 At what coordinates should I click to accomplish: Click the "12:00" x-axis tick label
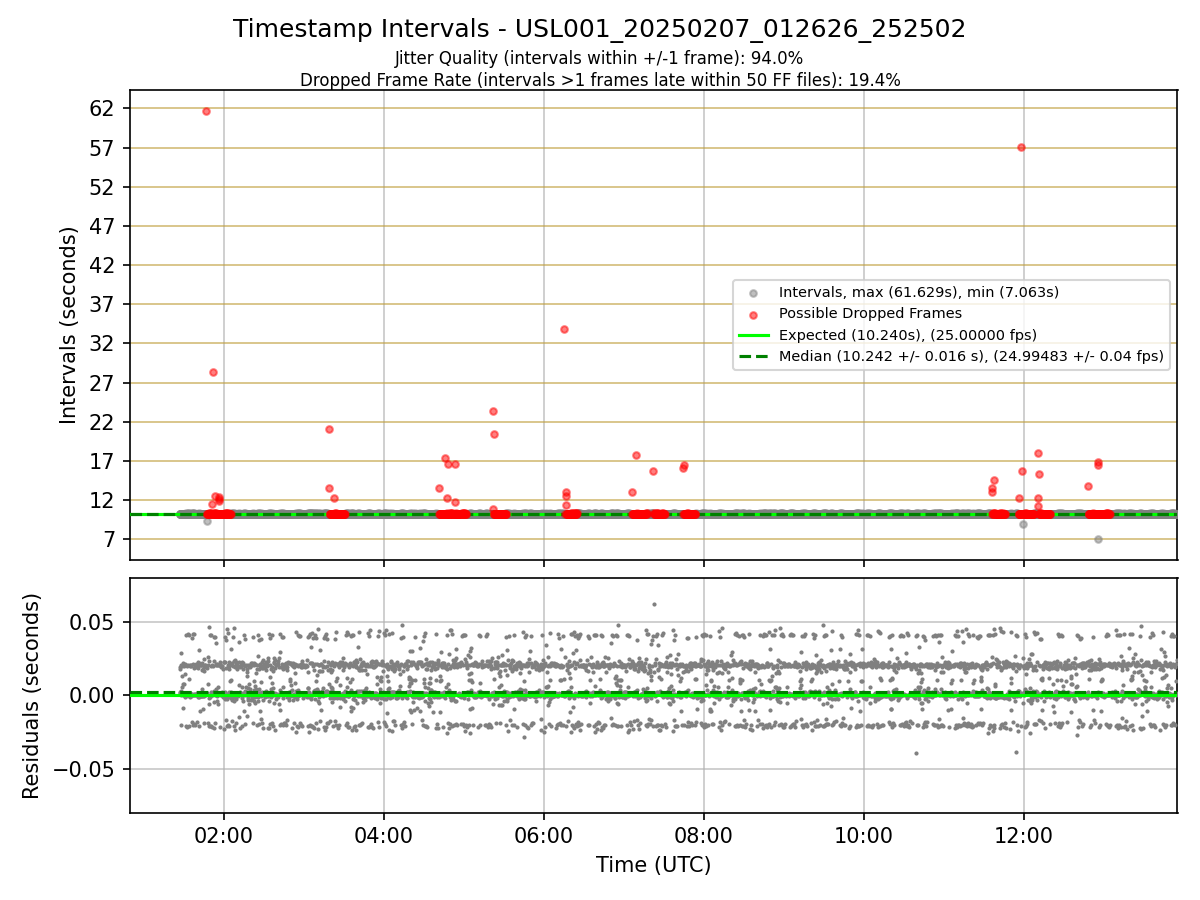[1024, 836]
